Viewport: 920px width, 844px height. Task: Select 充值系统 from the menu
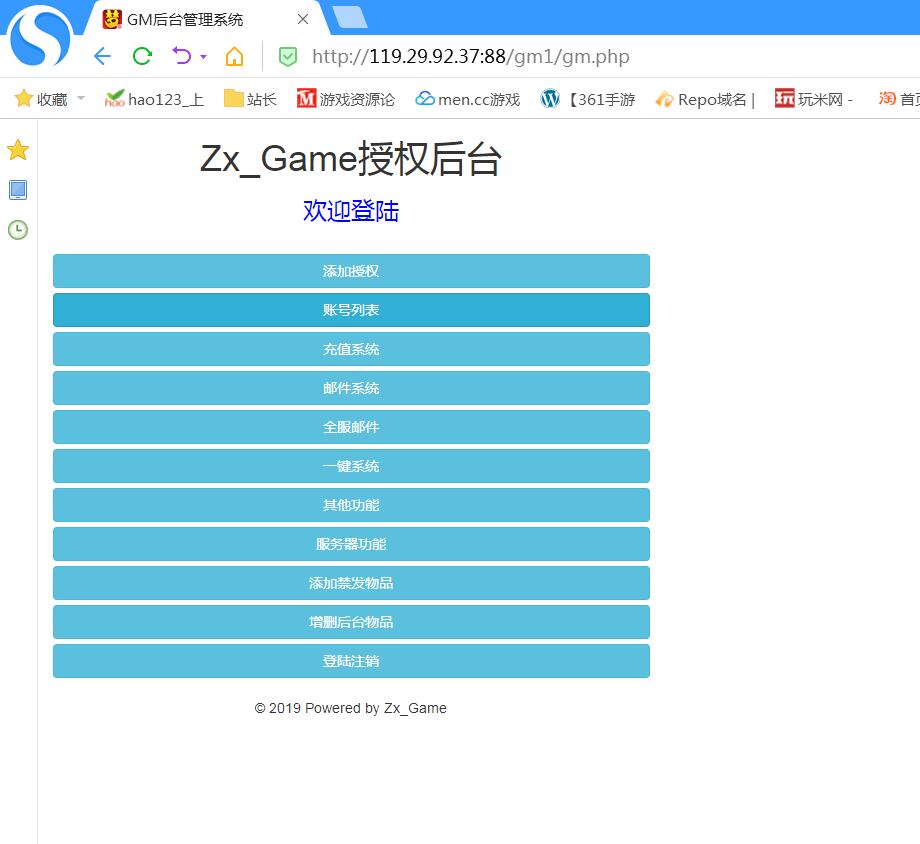[x=351, y=349]
